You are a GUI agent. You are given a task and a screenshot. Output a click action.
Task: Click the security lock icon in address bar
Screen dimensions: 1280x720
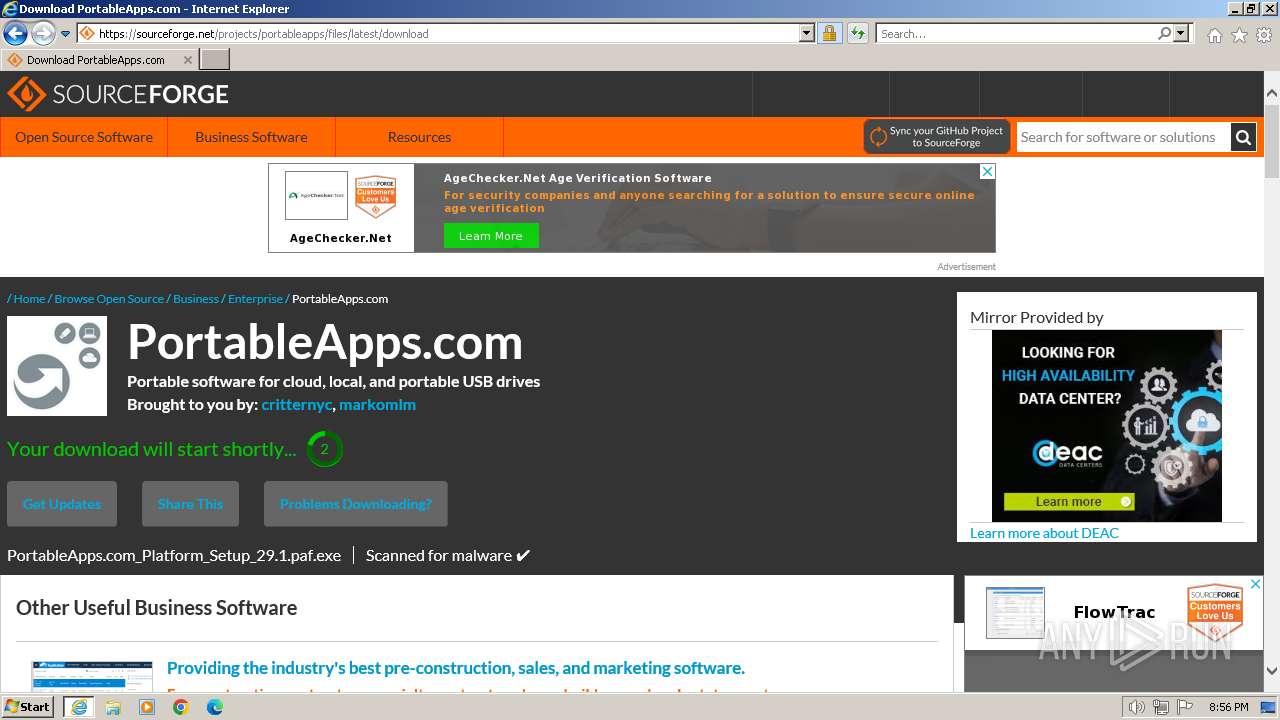pyautogui.click(x=829, y=34)
